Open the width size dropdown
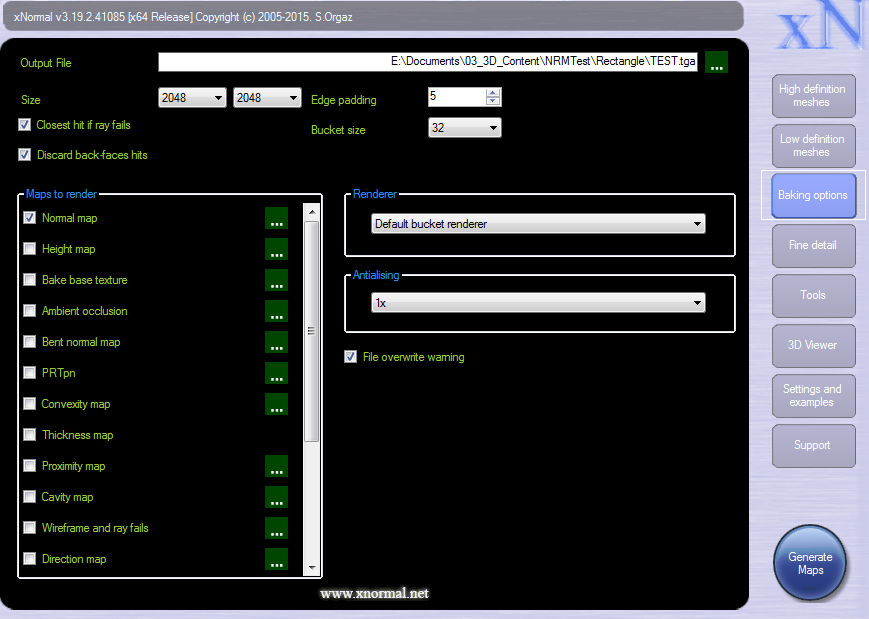The image size is (869, 619). coord(192,98)
